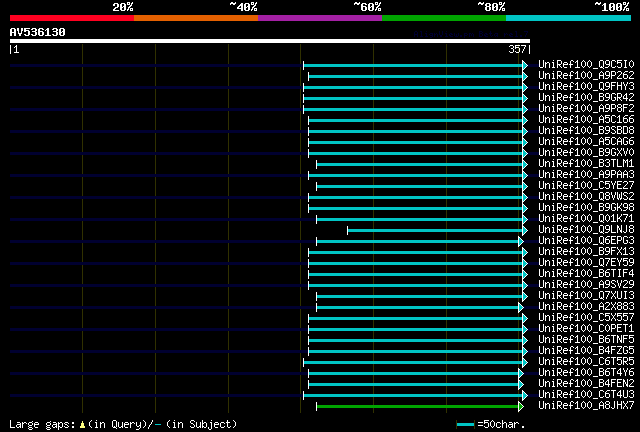Click the '(in Subject)' gap legend text

click(x=202, y=424)
